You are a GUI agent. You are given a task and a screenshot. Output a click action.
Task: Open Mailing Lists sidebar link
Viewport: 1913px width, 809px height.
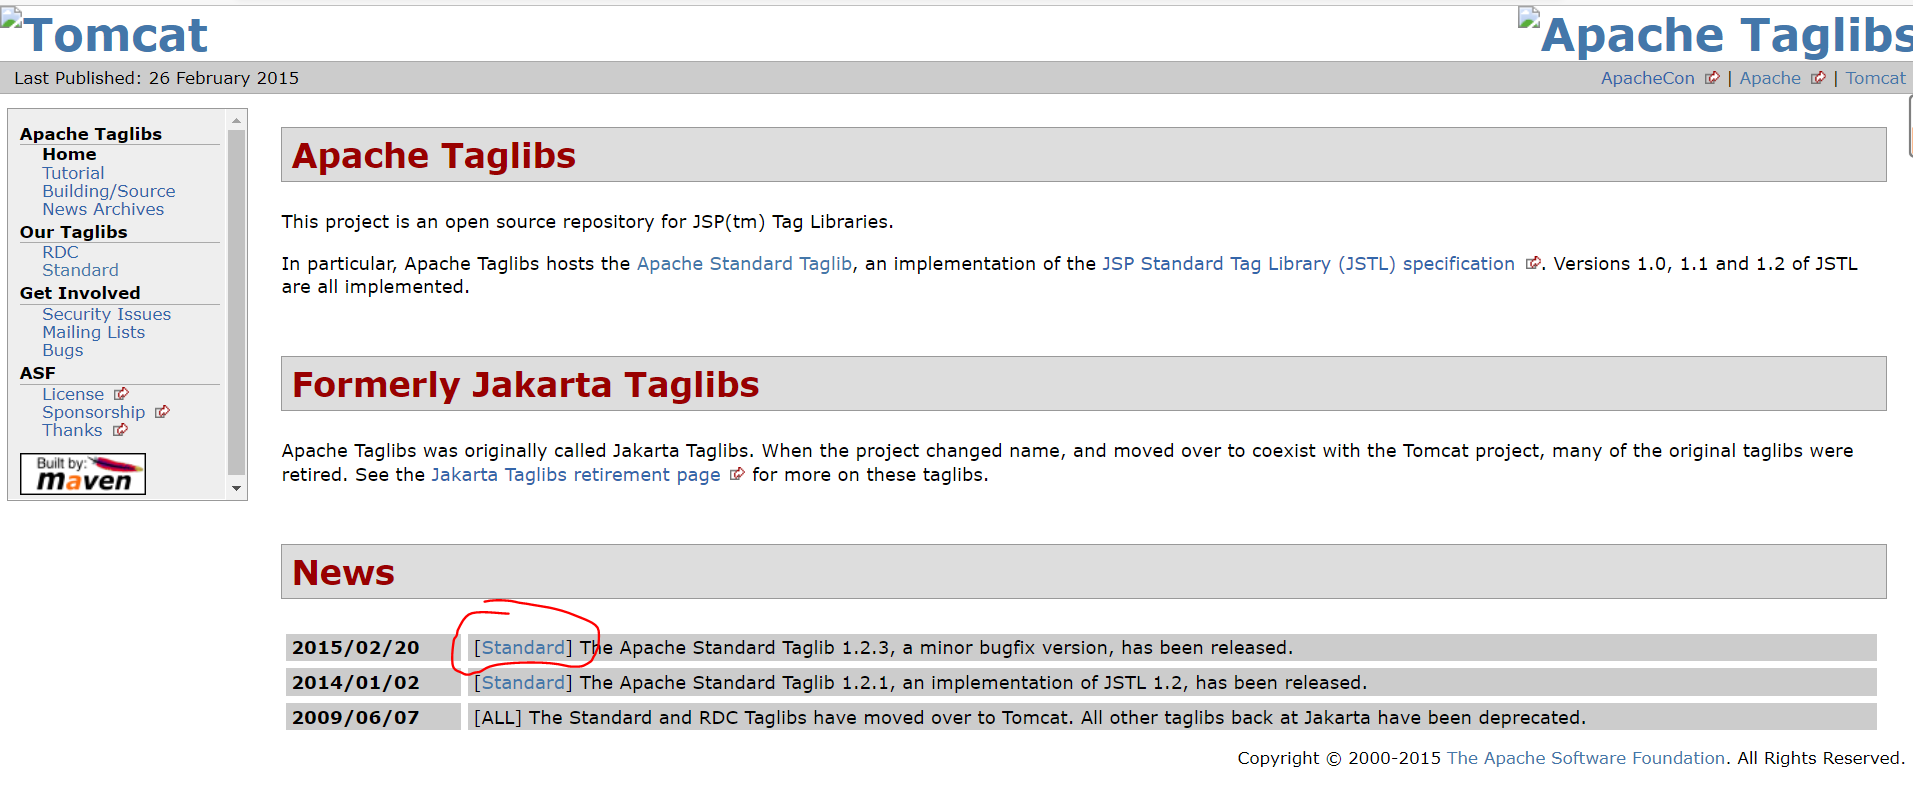click(x=93, y=332)
